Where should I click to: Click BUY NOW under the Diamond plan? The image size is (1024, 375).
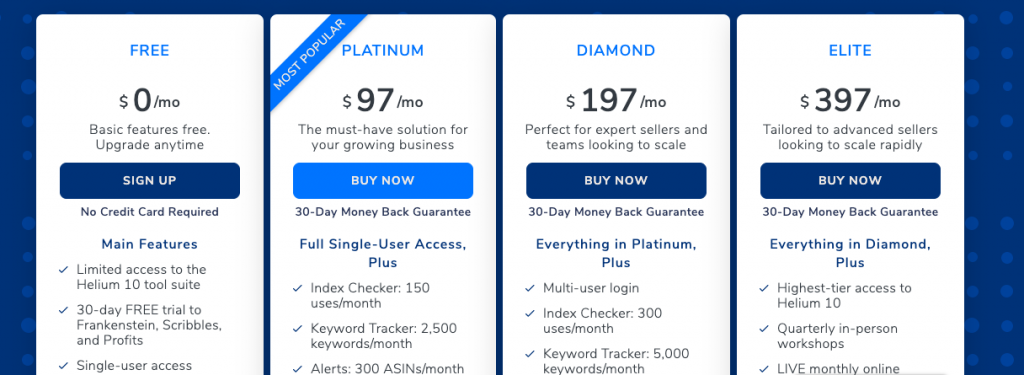616,180
